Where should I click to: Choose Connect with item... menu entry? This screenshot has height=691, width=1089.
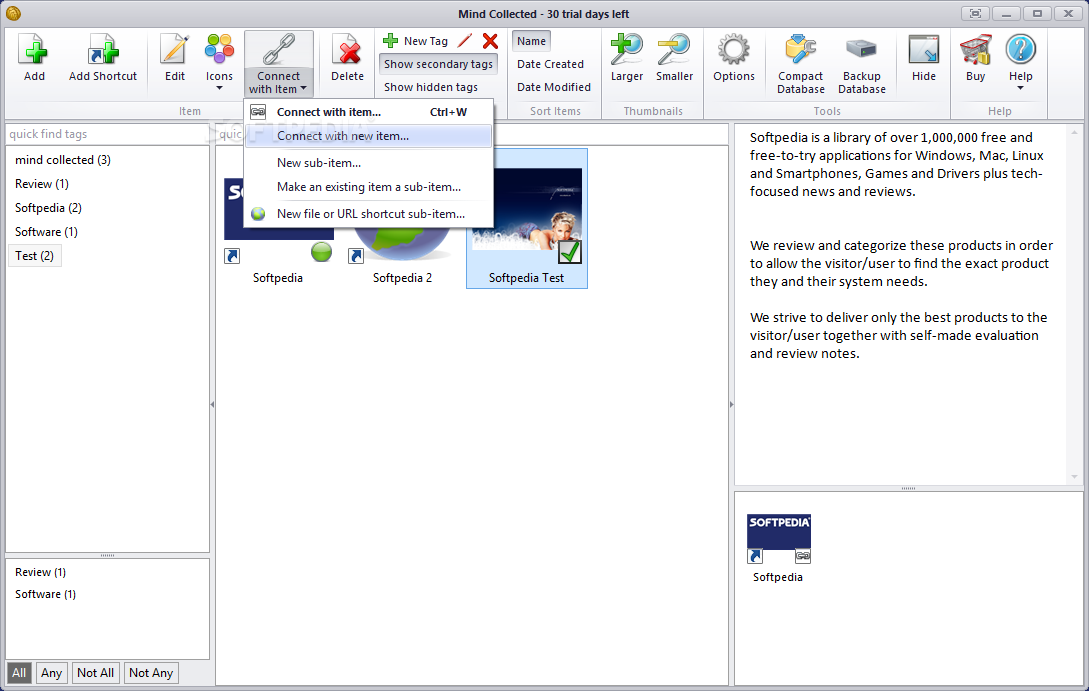click(x=369, y=112)
